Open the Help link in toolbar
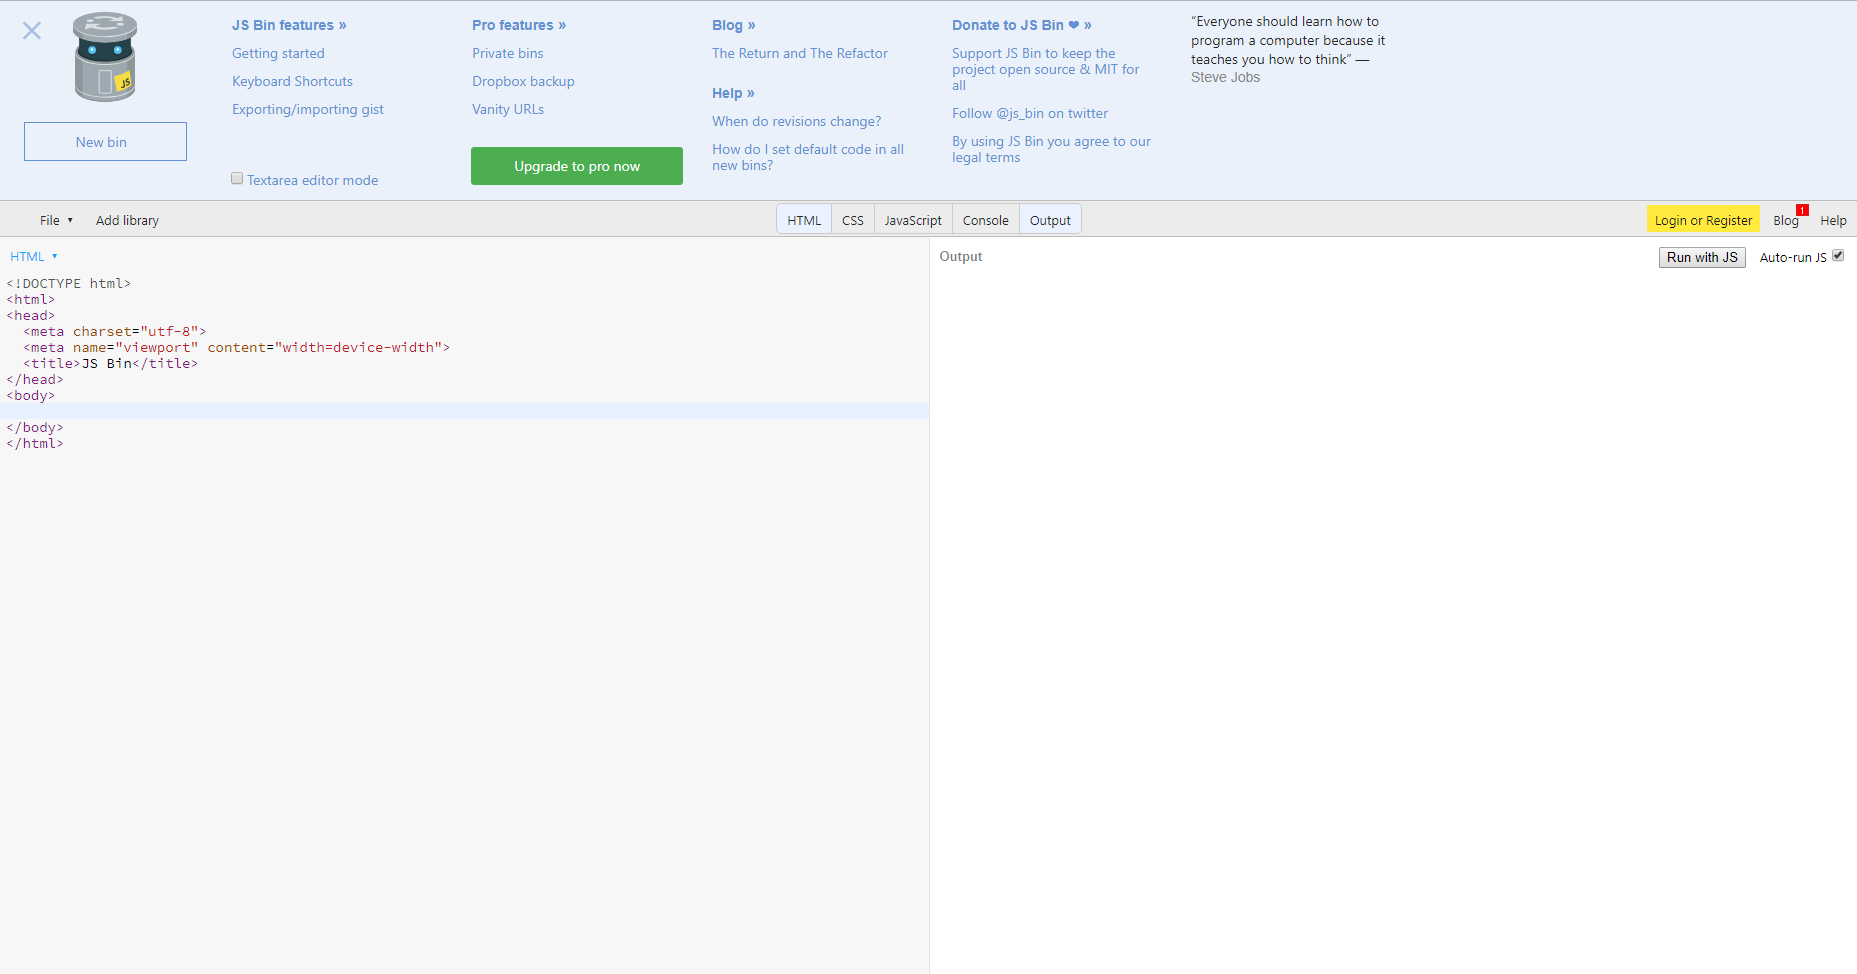 click(x=1833, y=220)
